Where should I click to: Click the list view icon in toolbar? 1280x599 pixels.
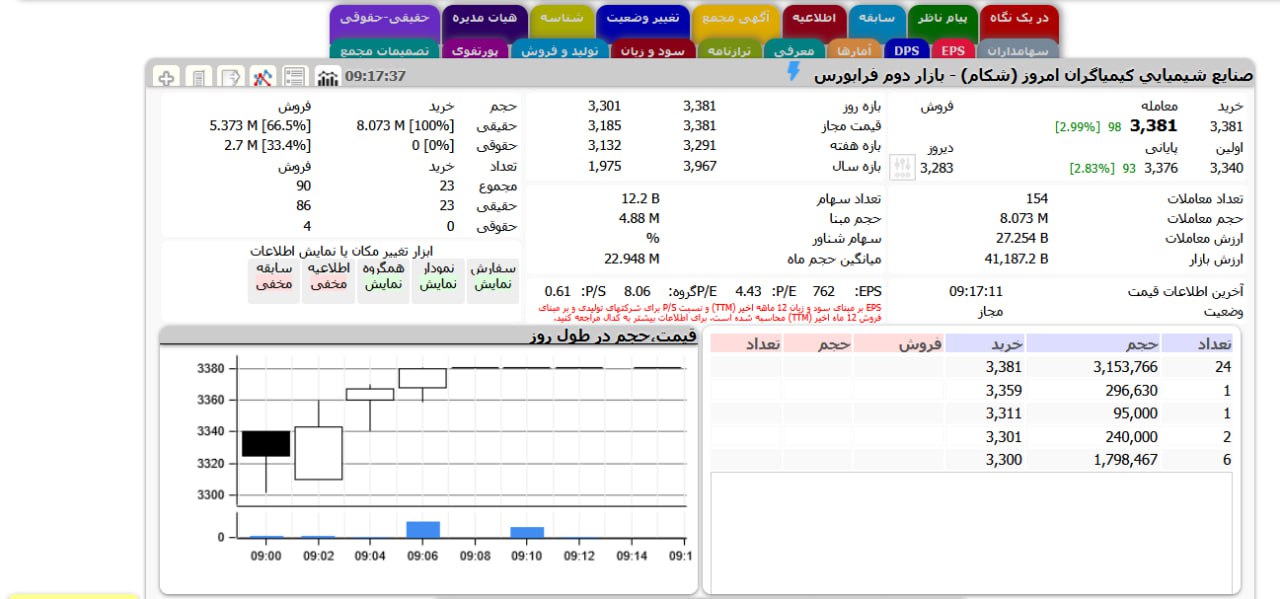[295, 77]
